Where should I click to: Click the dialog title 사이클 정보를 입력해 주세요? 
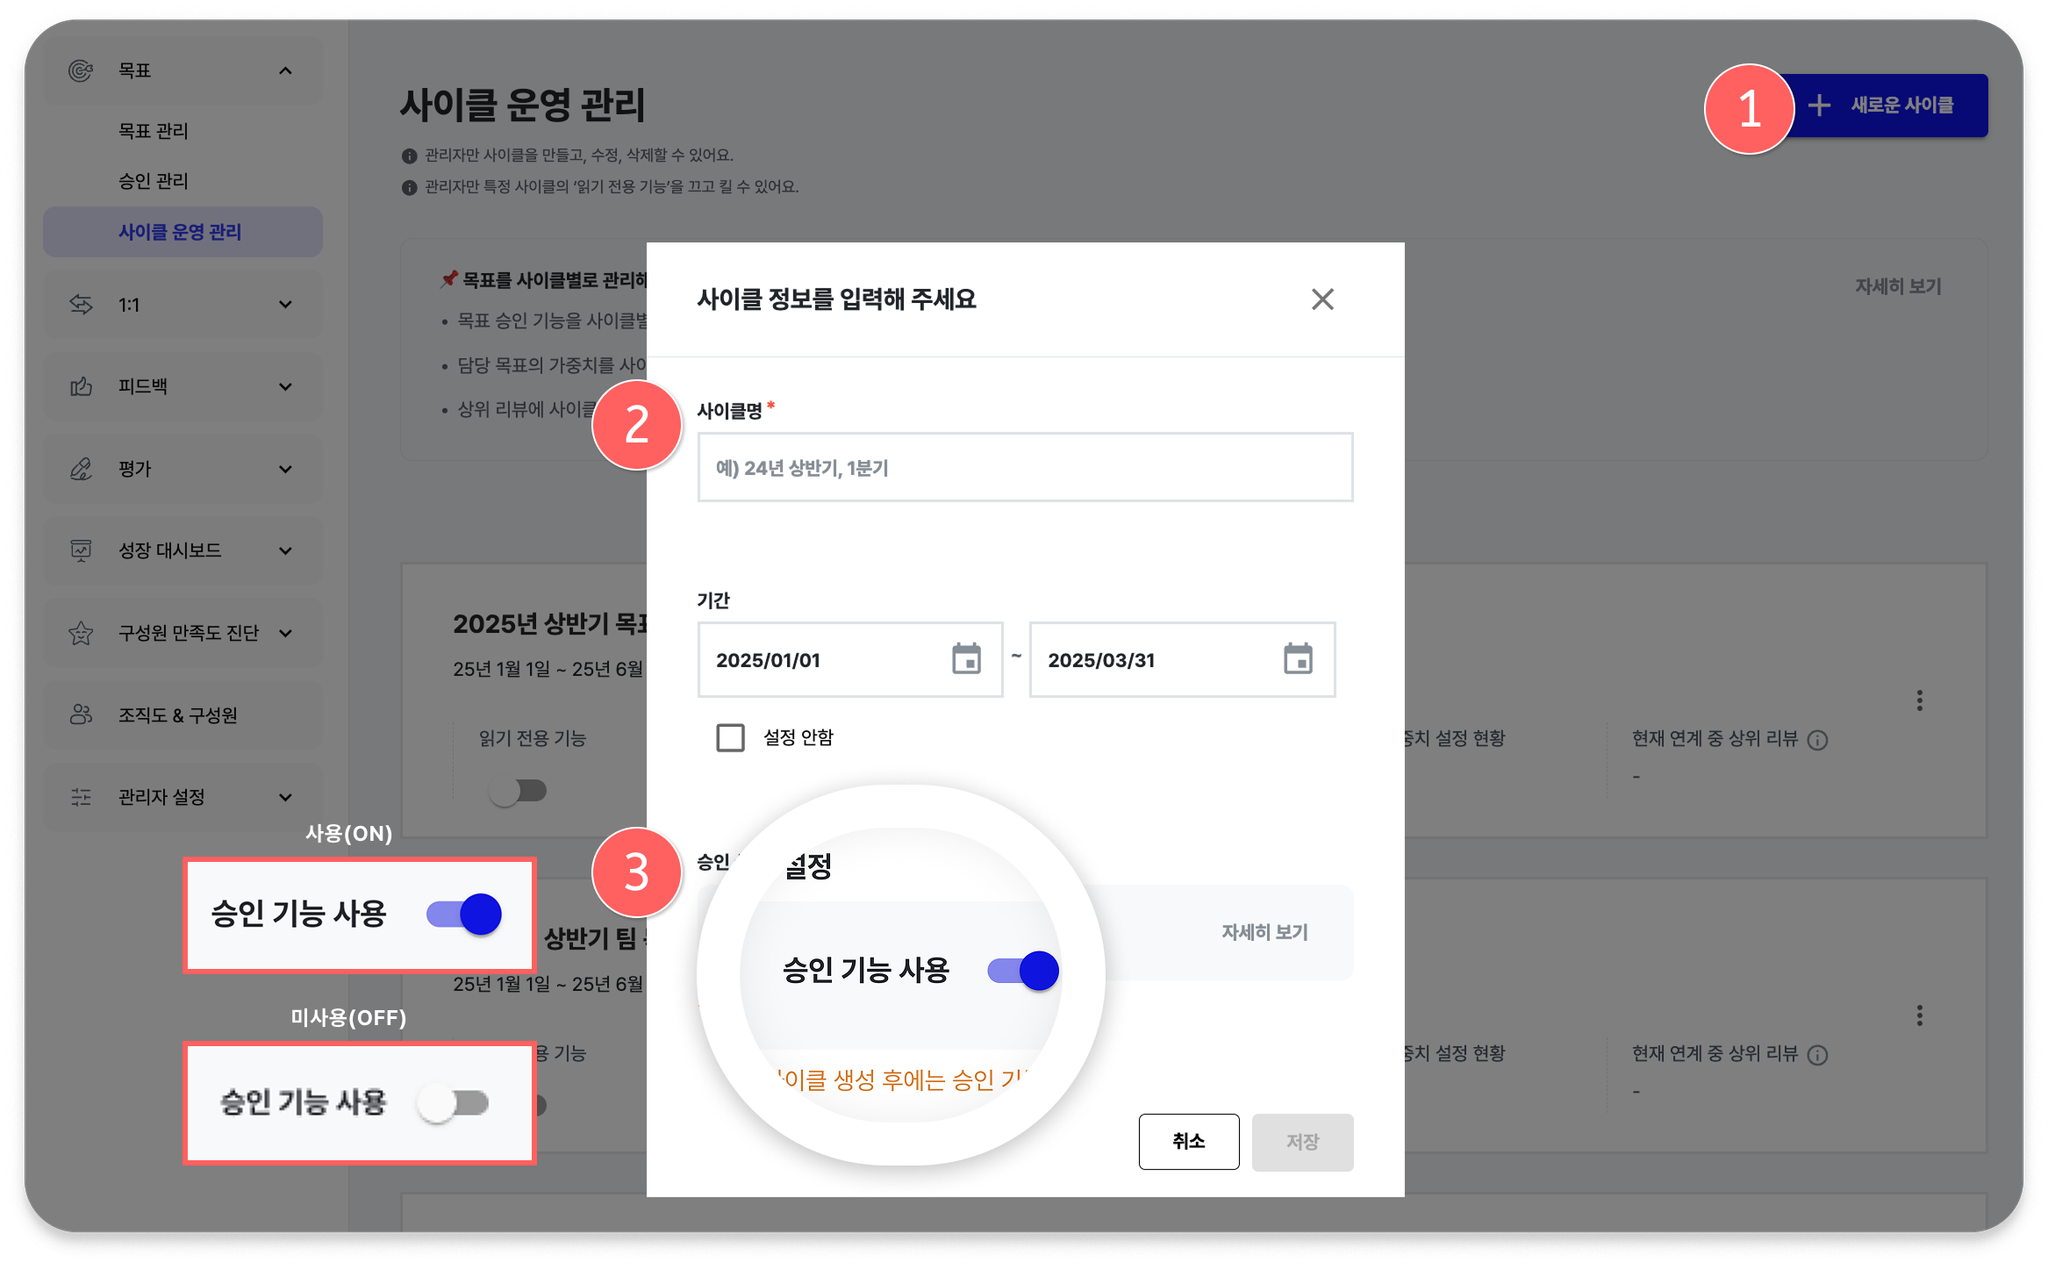coord(836,299)
